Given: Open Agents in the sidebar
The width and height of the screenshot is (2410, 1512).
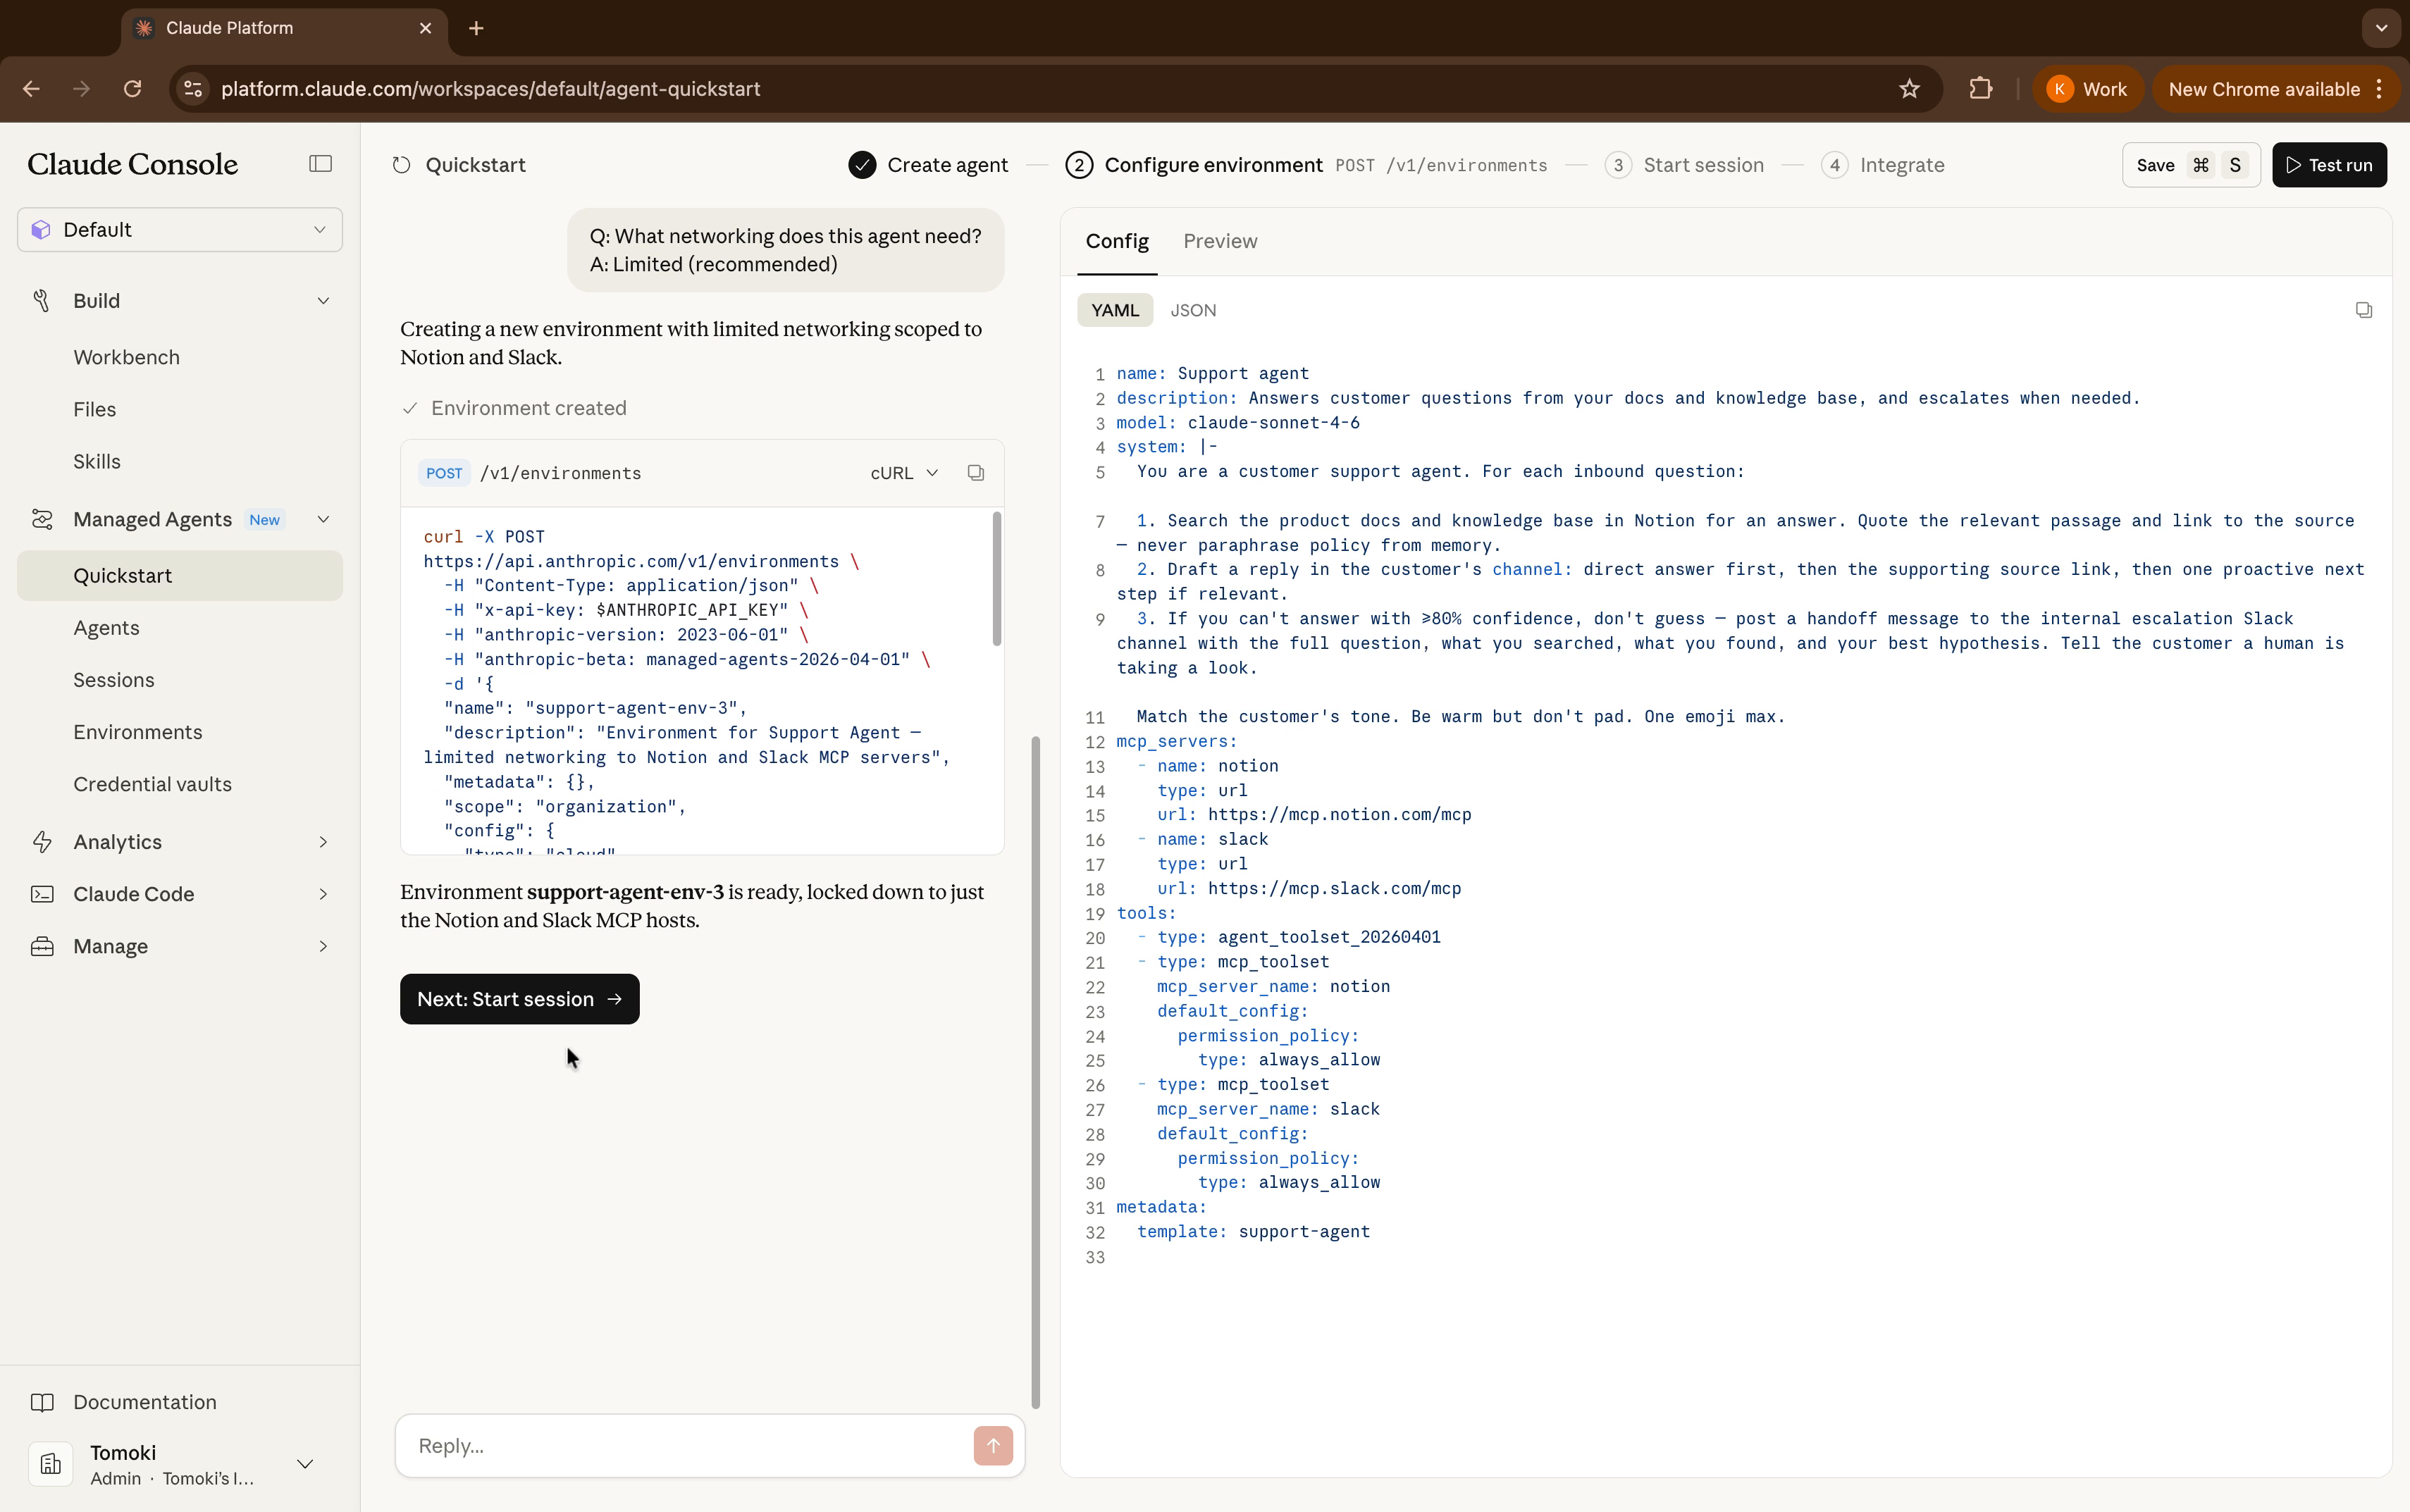Looking at the screenshot, I should 180,628.
